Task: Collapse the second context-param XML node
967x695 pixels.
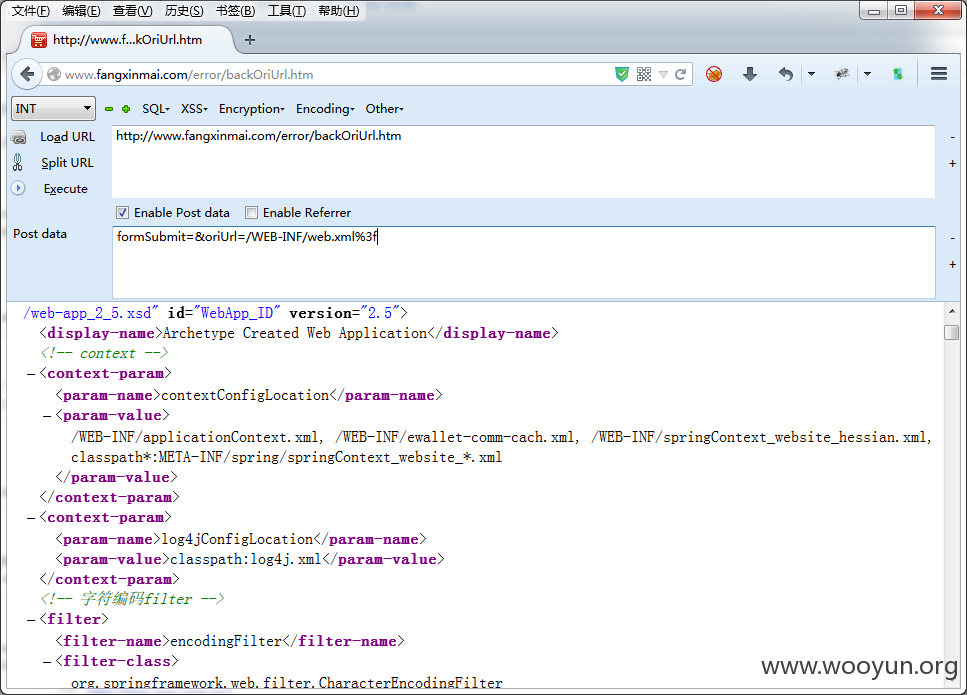Action: (x=31, y=518)
